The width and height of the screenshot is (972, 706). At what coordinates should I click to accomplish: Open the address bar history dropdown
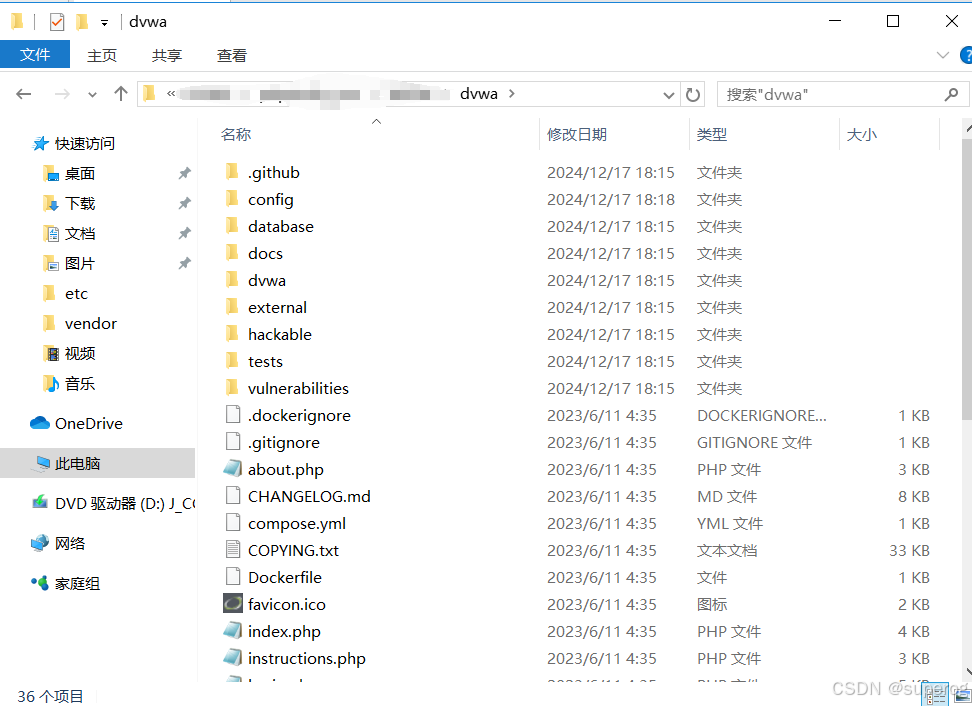(x=668, y=95)
